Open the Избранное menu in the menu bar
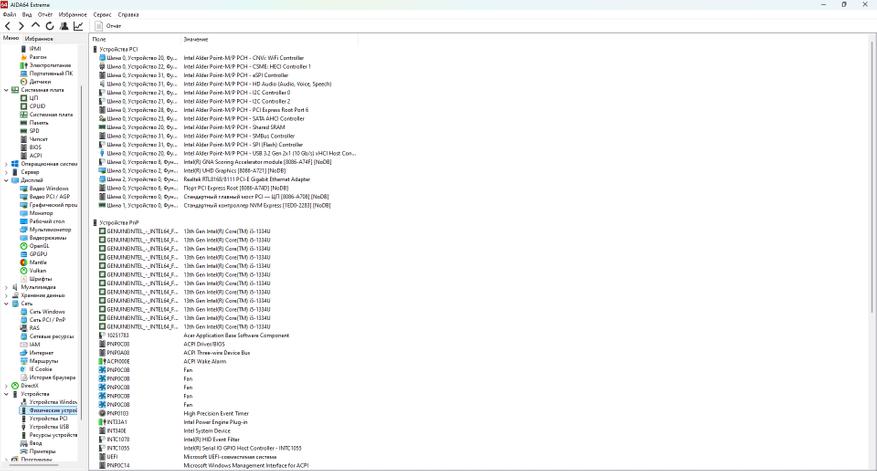This screenshot has height=471, width=877. [73, 15]
